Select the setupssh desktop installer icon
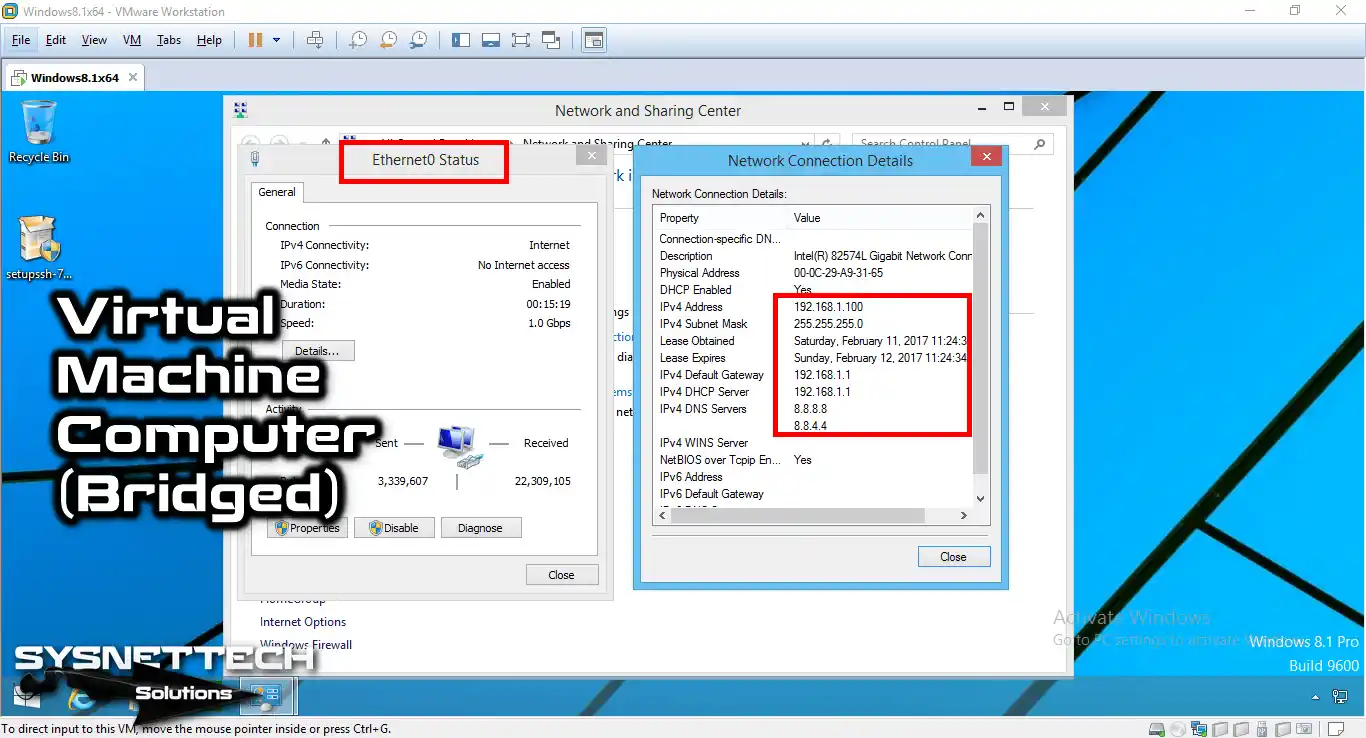This screenshot has width=1366, height=738. 40,248
